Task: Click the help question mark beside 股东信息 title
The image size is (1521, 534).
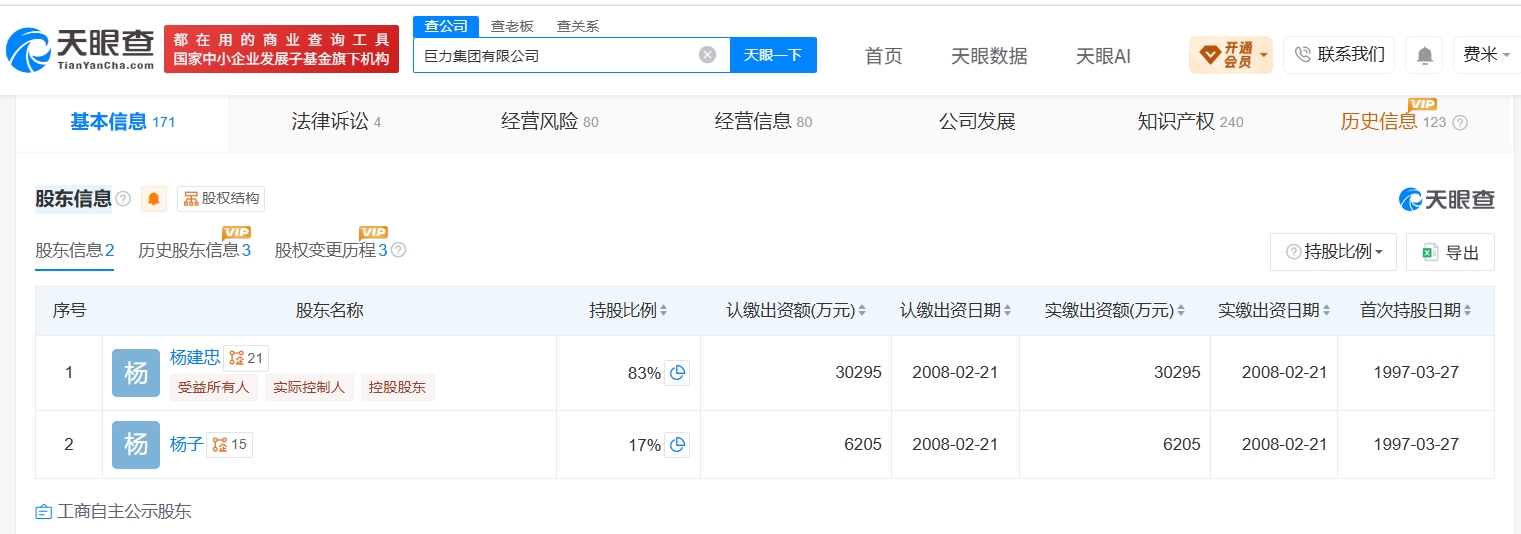Action: [x=123, y=199]
